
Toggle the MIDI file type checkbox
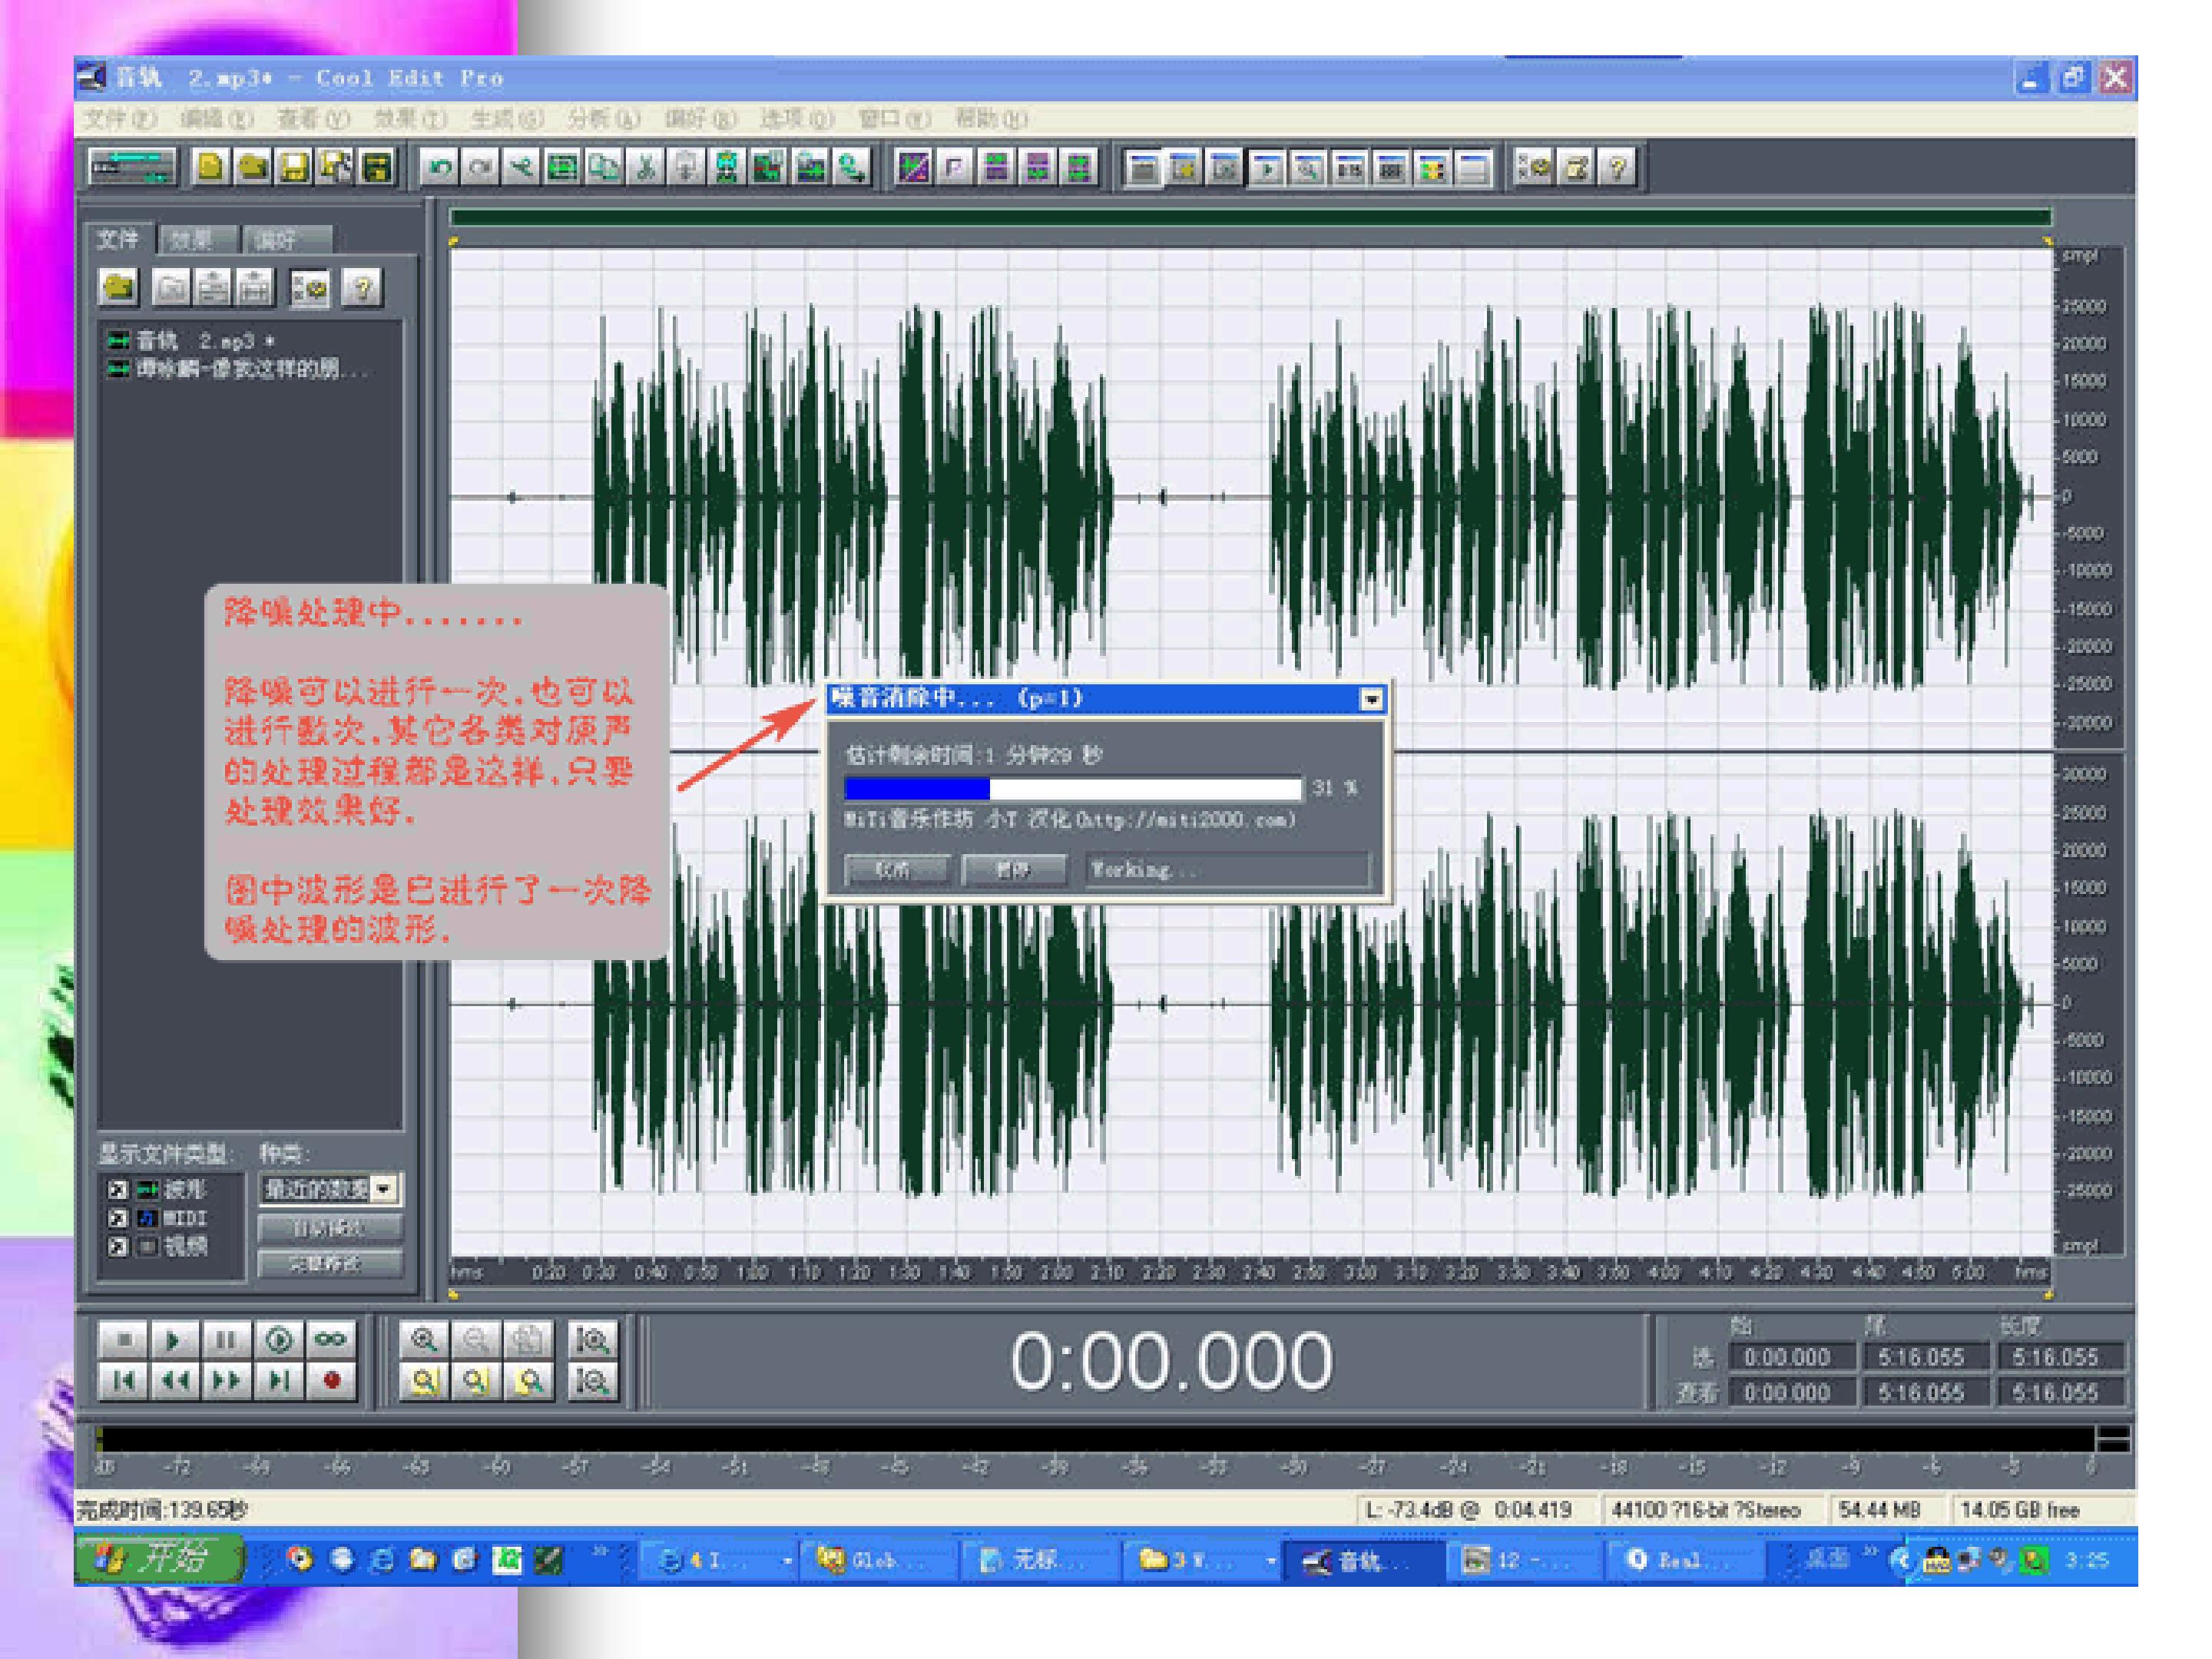tap(117, 1219)
